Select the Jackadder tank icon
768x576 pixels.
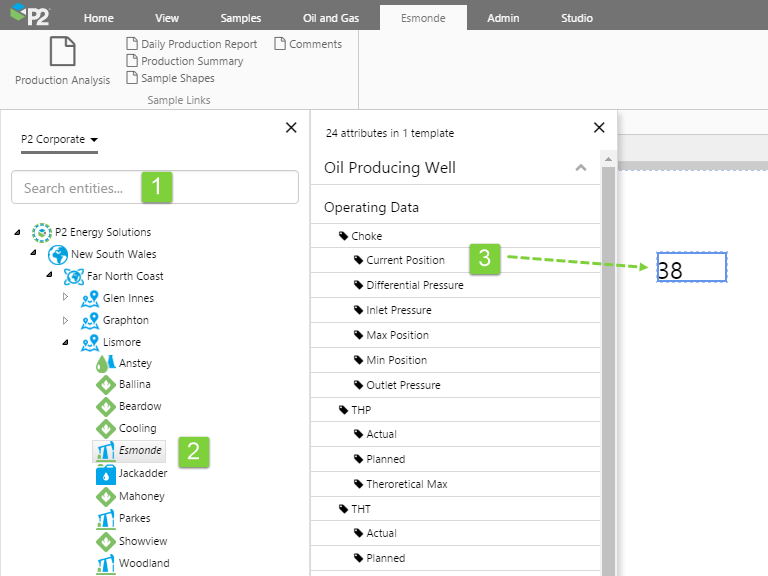pos(105,473)
